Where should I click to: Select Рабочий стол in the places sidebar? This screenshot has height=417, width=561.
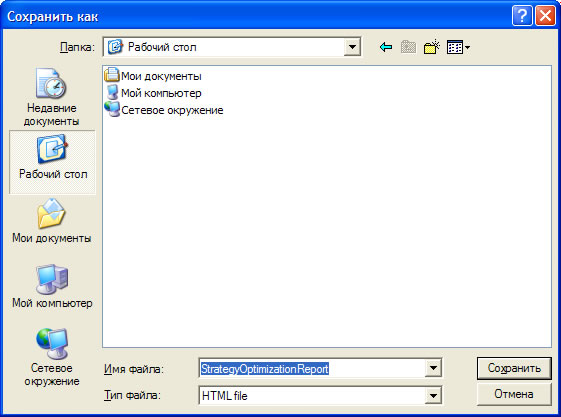[x=53, y=162]
